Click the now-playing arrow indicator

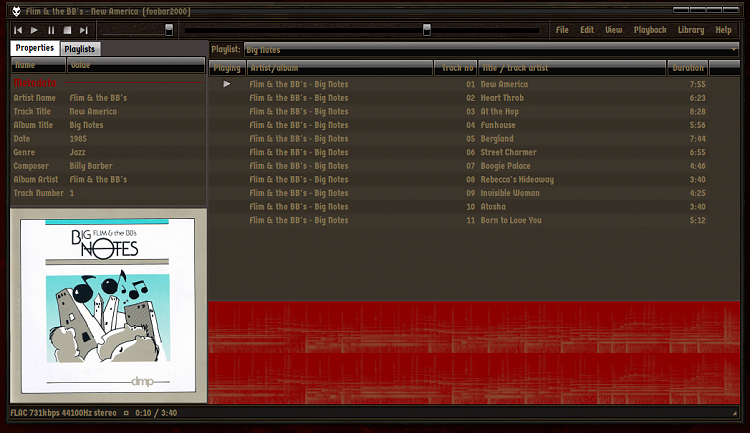coord(227,84)
